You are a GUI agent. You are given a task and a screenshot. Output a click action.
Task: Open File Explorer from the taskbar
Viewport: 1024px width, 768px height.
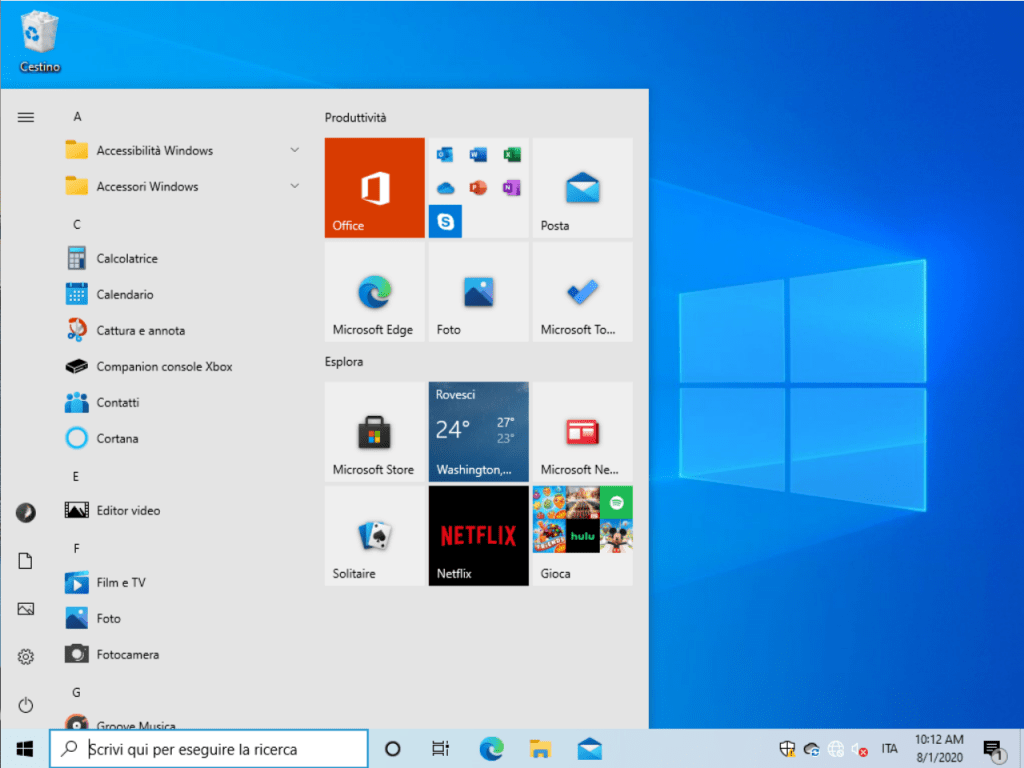(540, 748)
